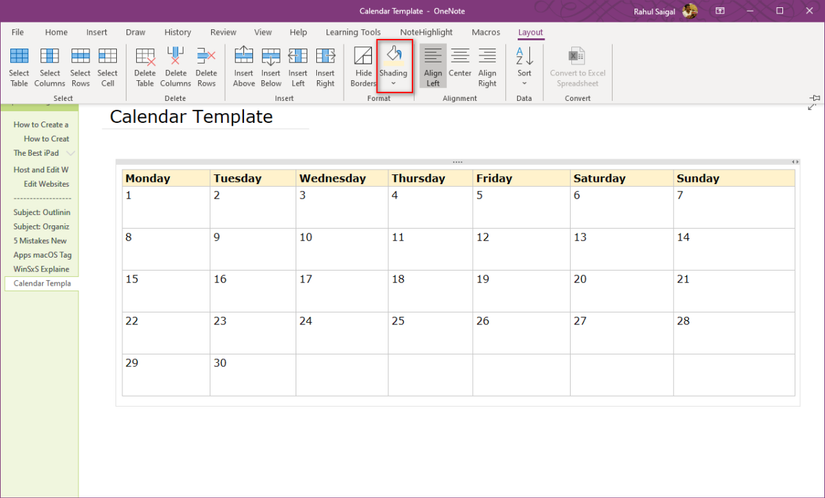Open the '5 Mistakes New' page
This screenshot has height=498, width=825.
pyautogui.click(x=40, y=241)
